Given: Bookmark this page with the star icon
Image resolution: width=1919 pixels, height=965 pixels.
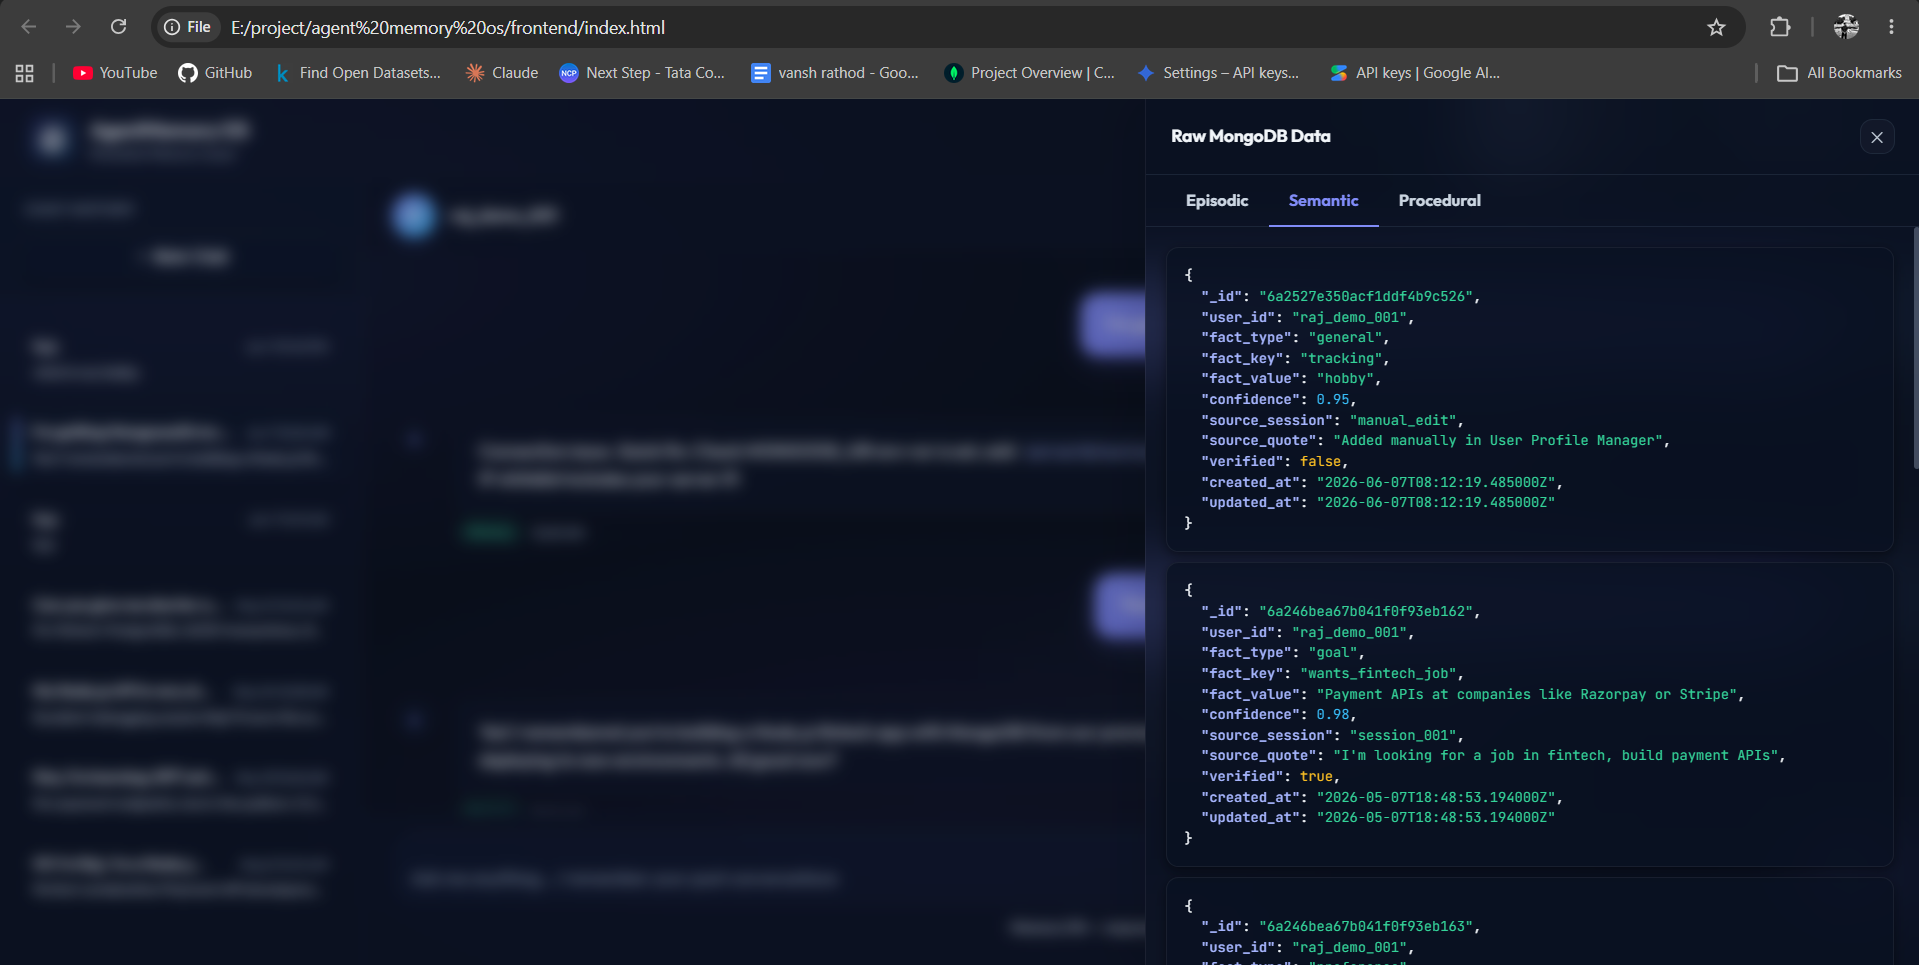Looking at the screenshot, I should tap(1716, 27).
